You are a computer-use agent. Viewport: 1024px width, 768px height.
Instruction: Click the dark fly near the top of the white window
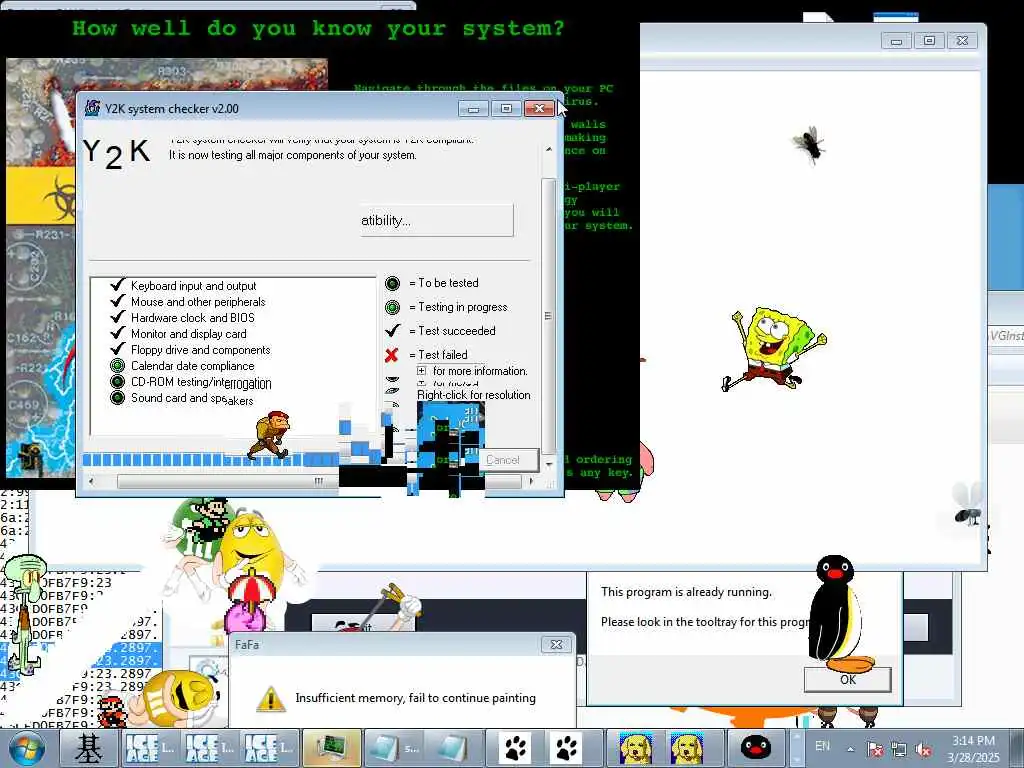pos(809,145)
